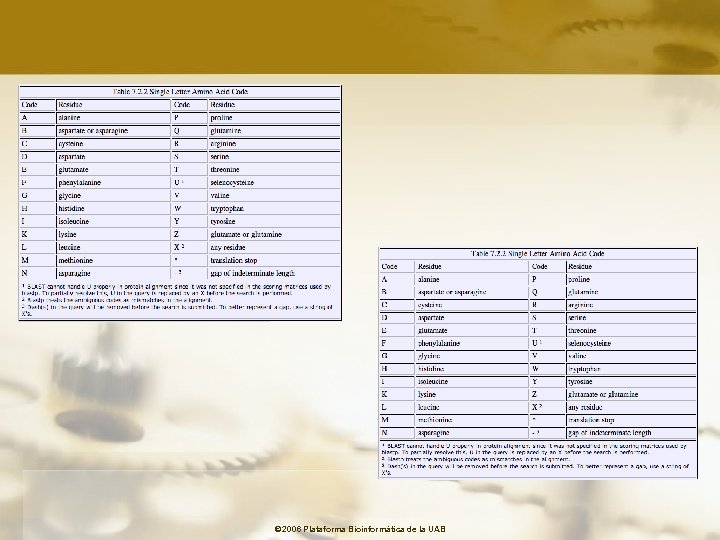Click 'phenylalanine' in the lower-right table

pyautogui.click(x=439, y=343)
